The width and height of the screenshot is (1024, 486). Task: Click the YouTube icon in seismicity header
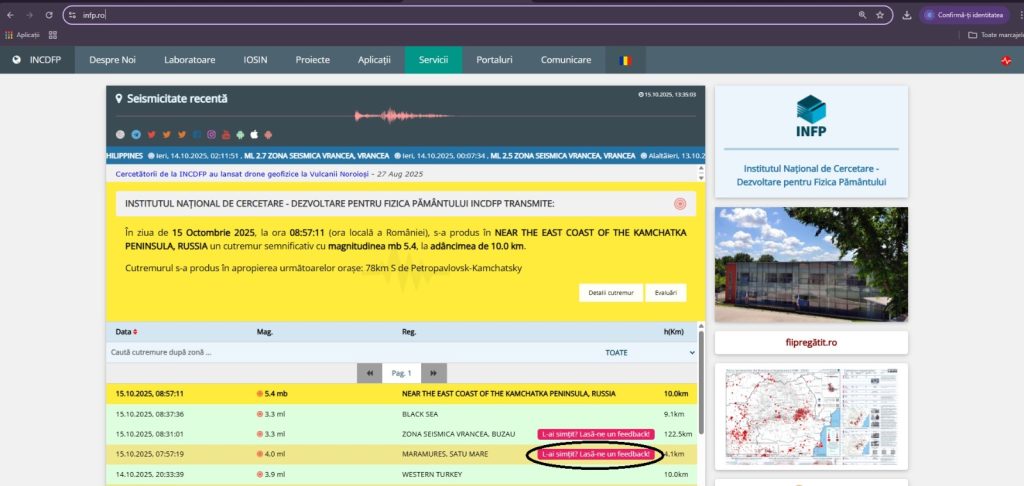[x=227, y=134]
